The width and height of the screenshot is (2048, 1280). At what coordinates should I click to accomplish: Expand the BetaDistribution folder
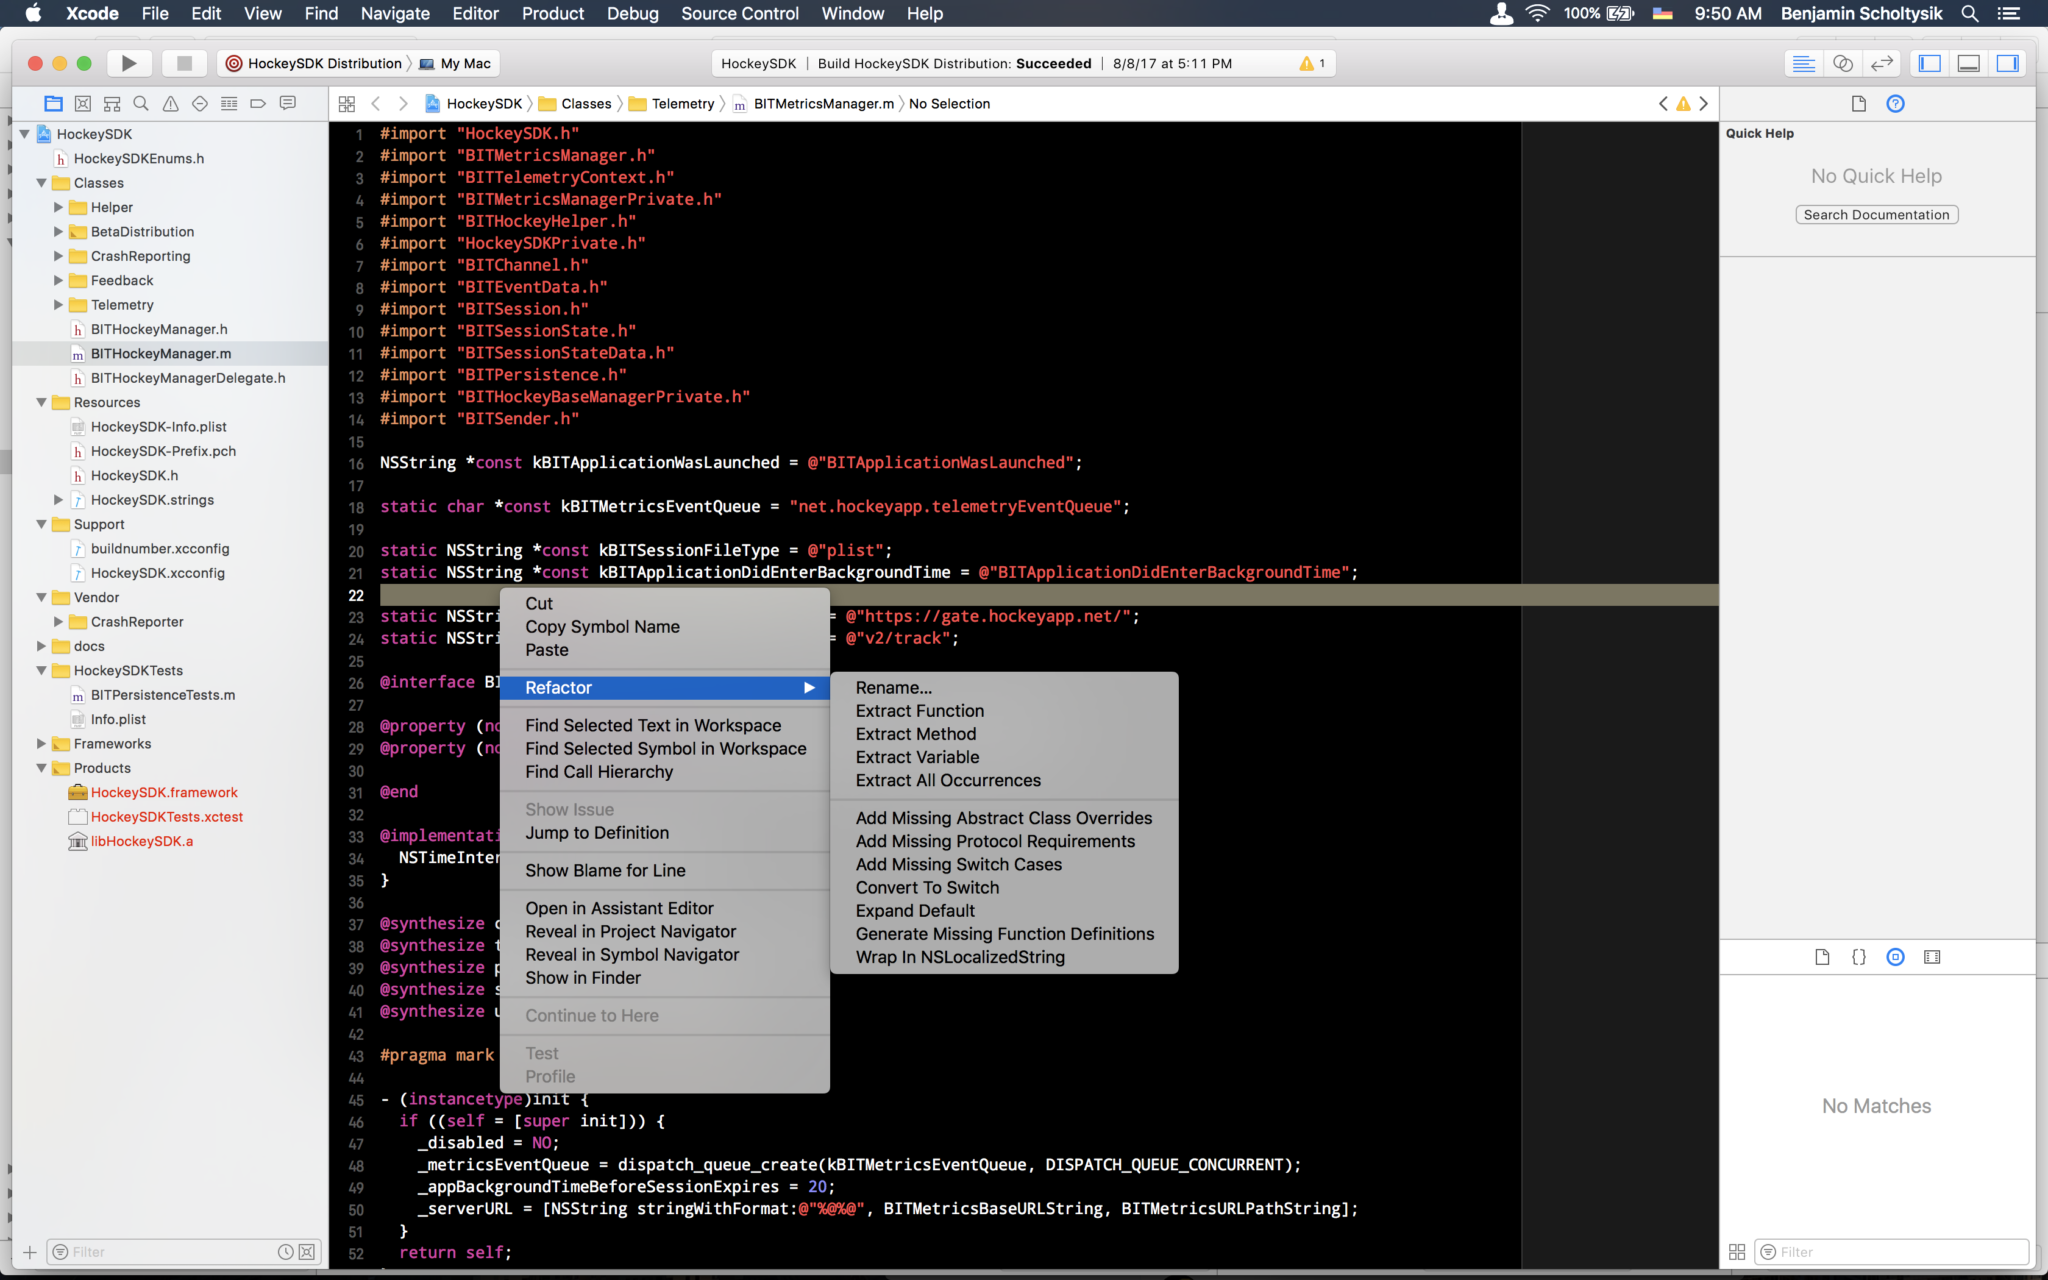[x=58, y=232]
